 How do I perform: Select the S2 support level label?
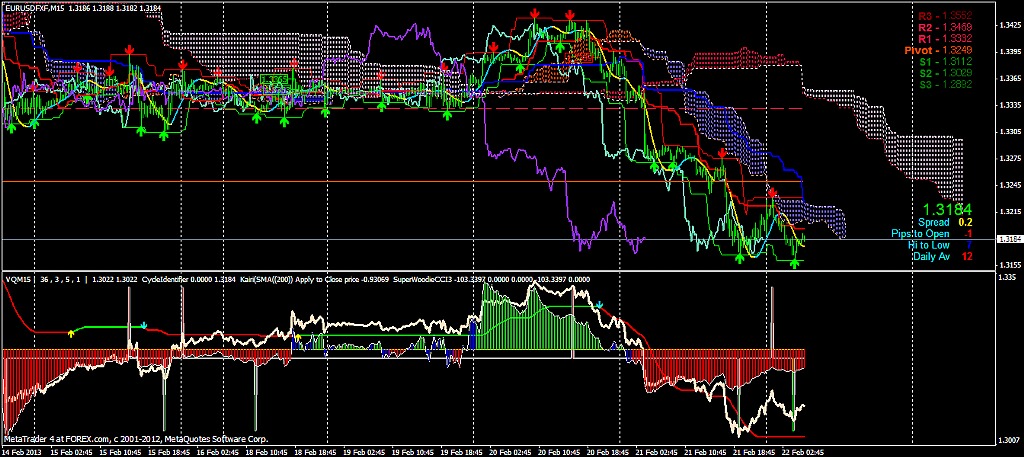point(945,72)
